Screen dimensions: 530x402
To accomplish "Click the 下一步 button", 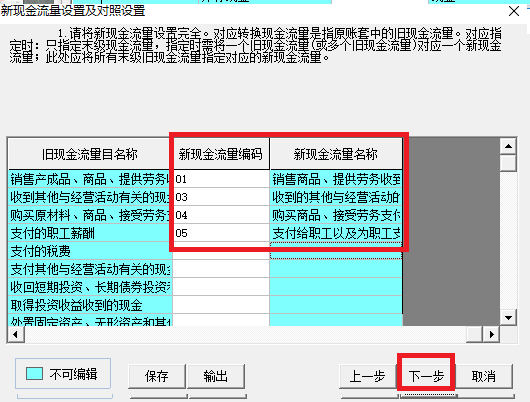I will [x=426, y=376].
